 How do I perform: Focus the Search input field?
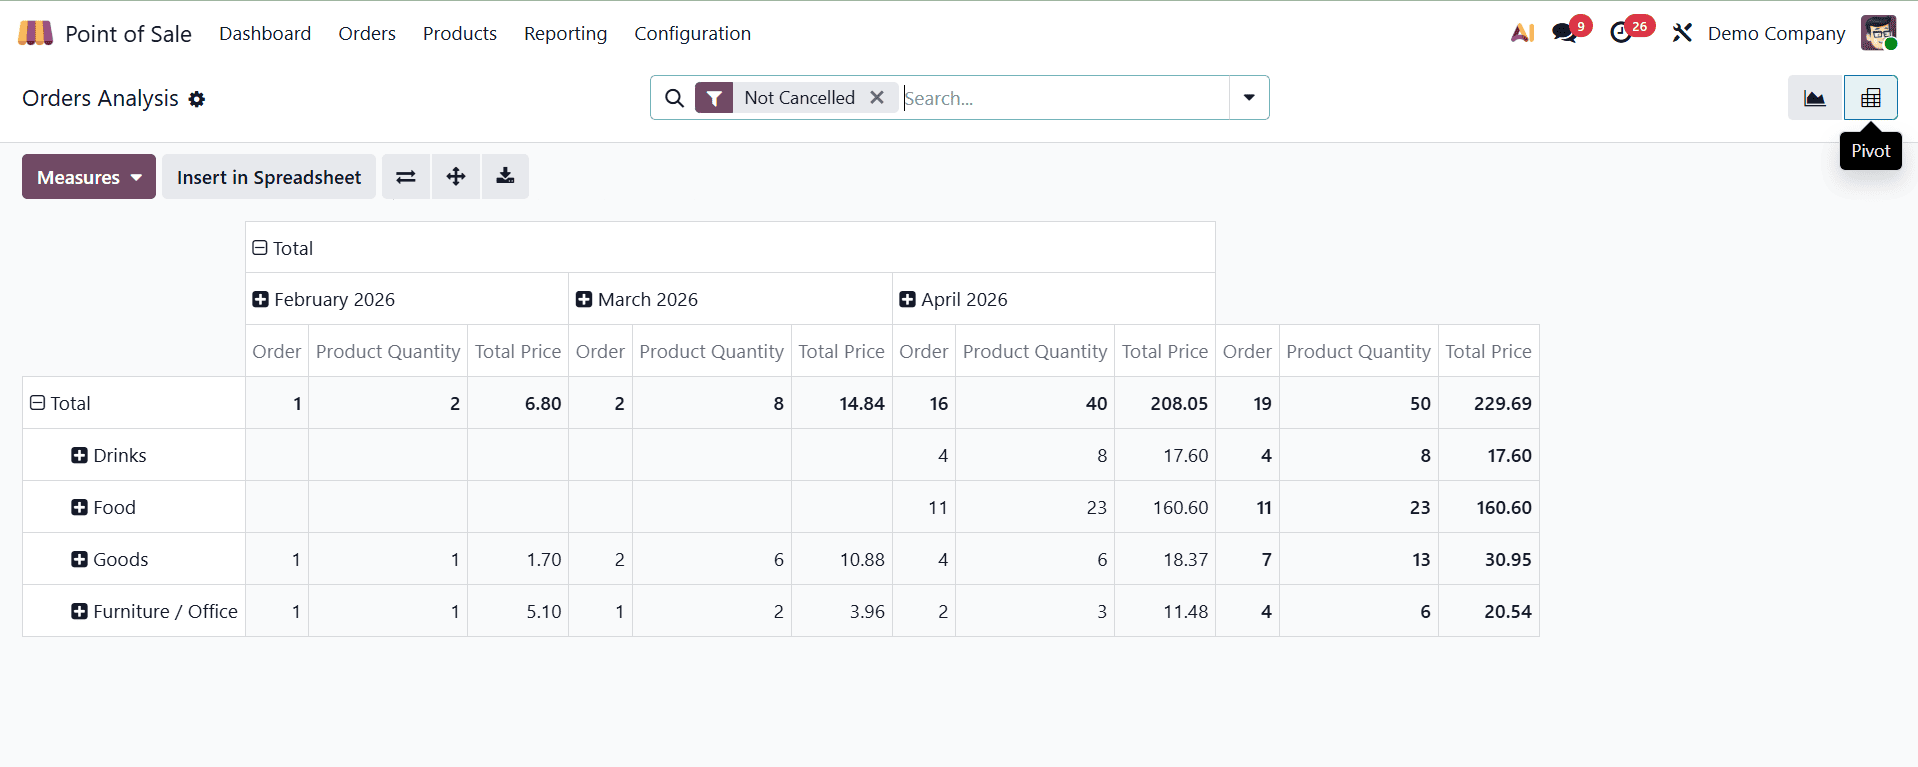point(1065,98)
